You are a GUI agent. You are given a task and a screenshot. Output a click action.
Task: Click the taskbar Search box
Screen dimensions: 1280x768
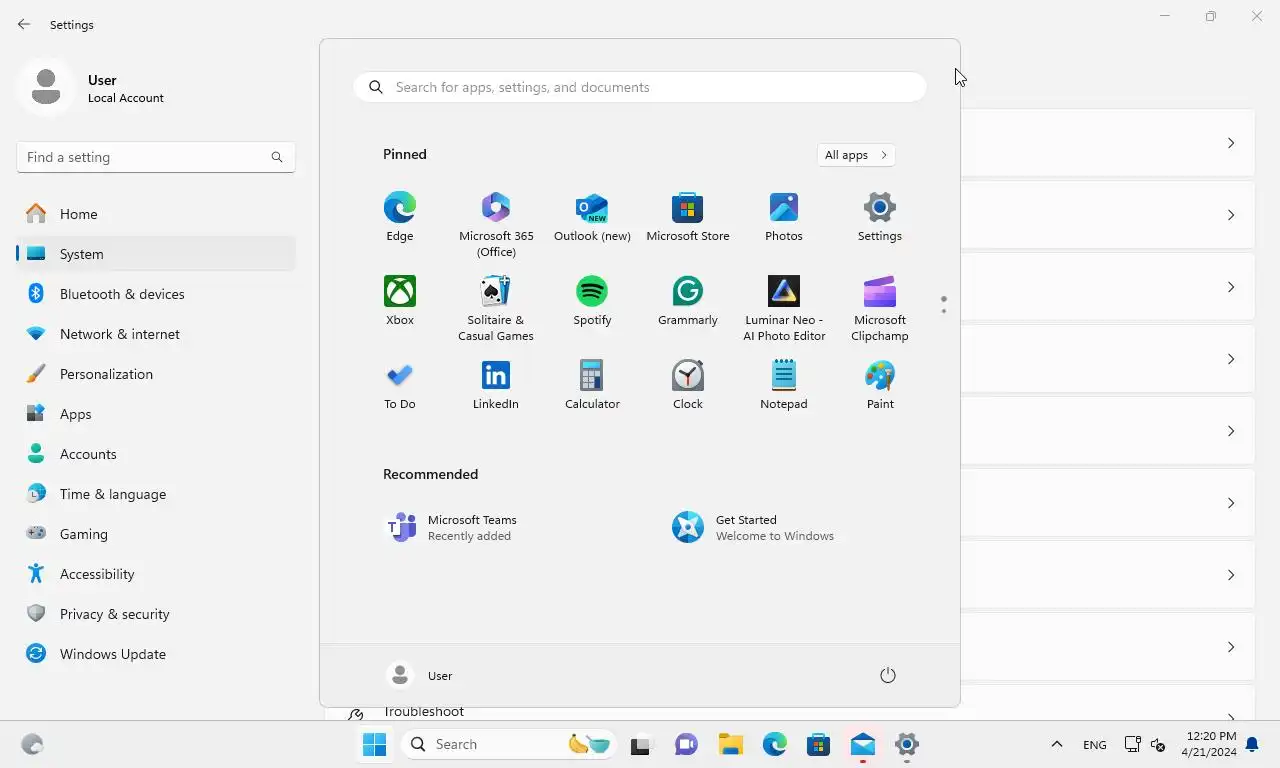pos(510,744)
